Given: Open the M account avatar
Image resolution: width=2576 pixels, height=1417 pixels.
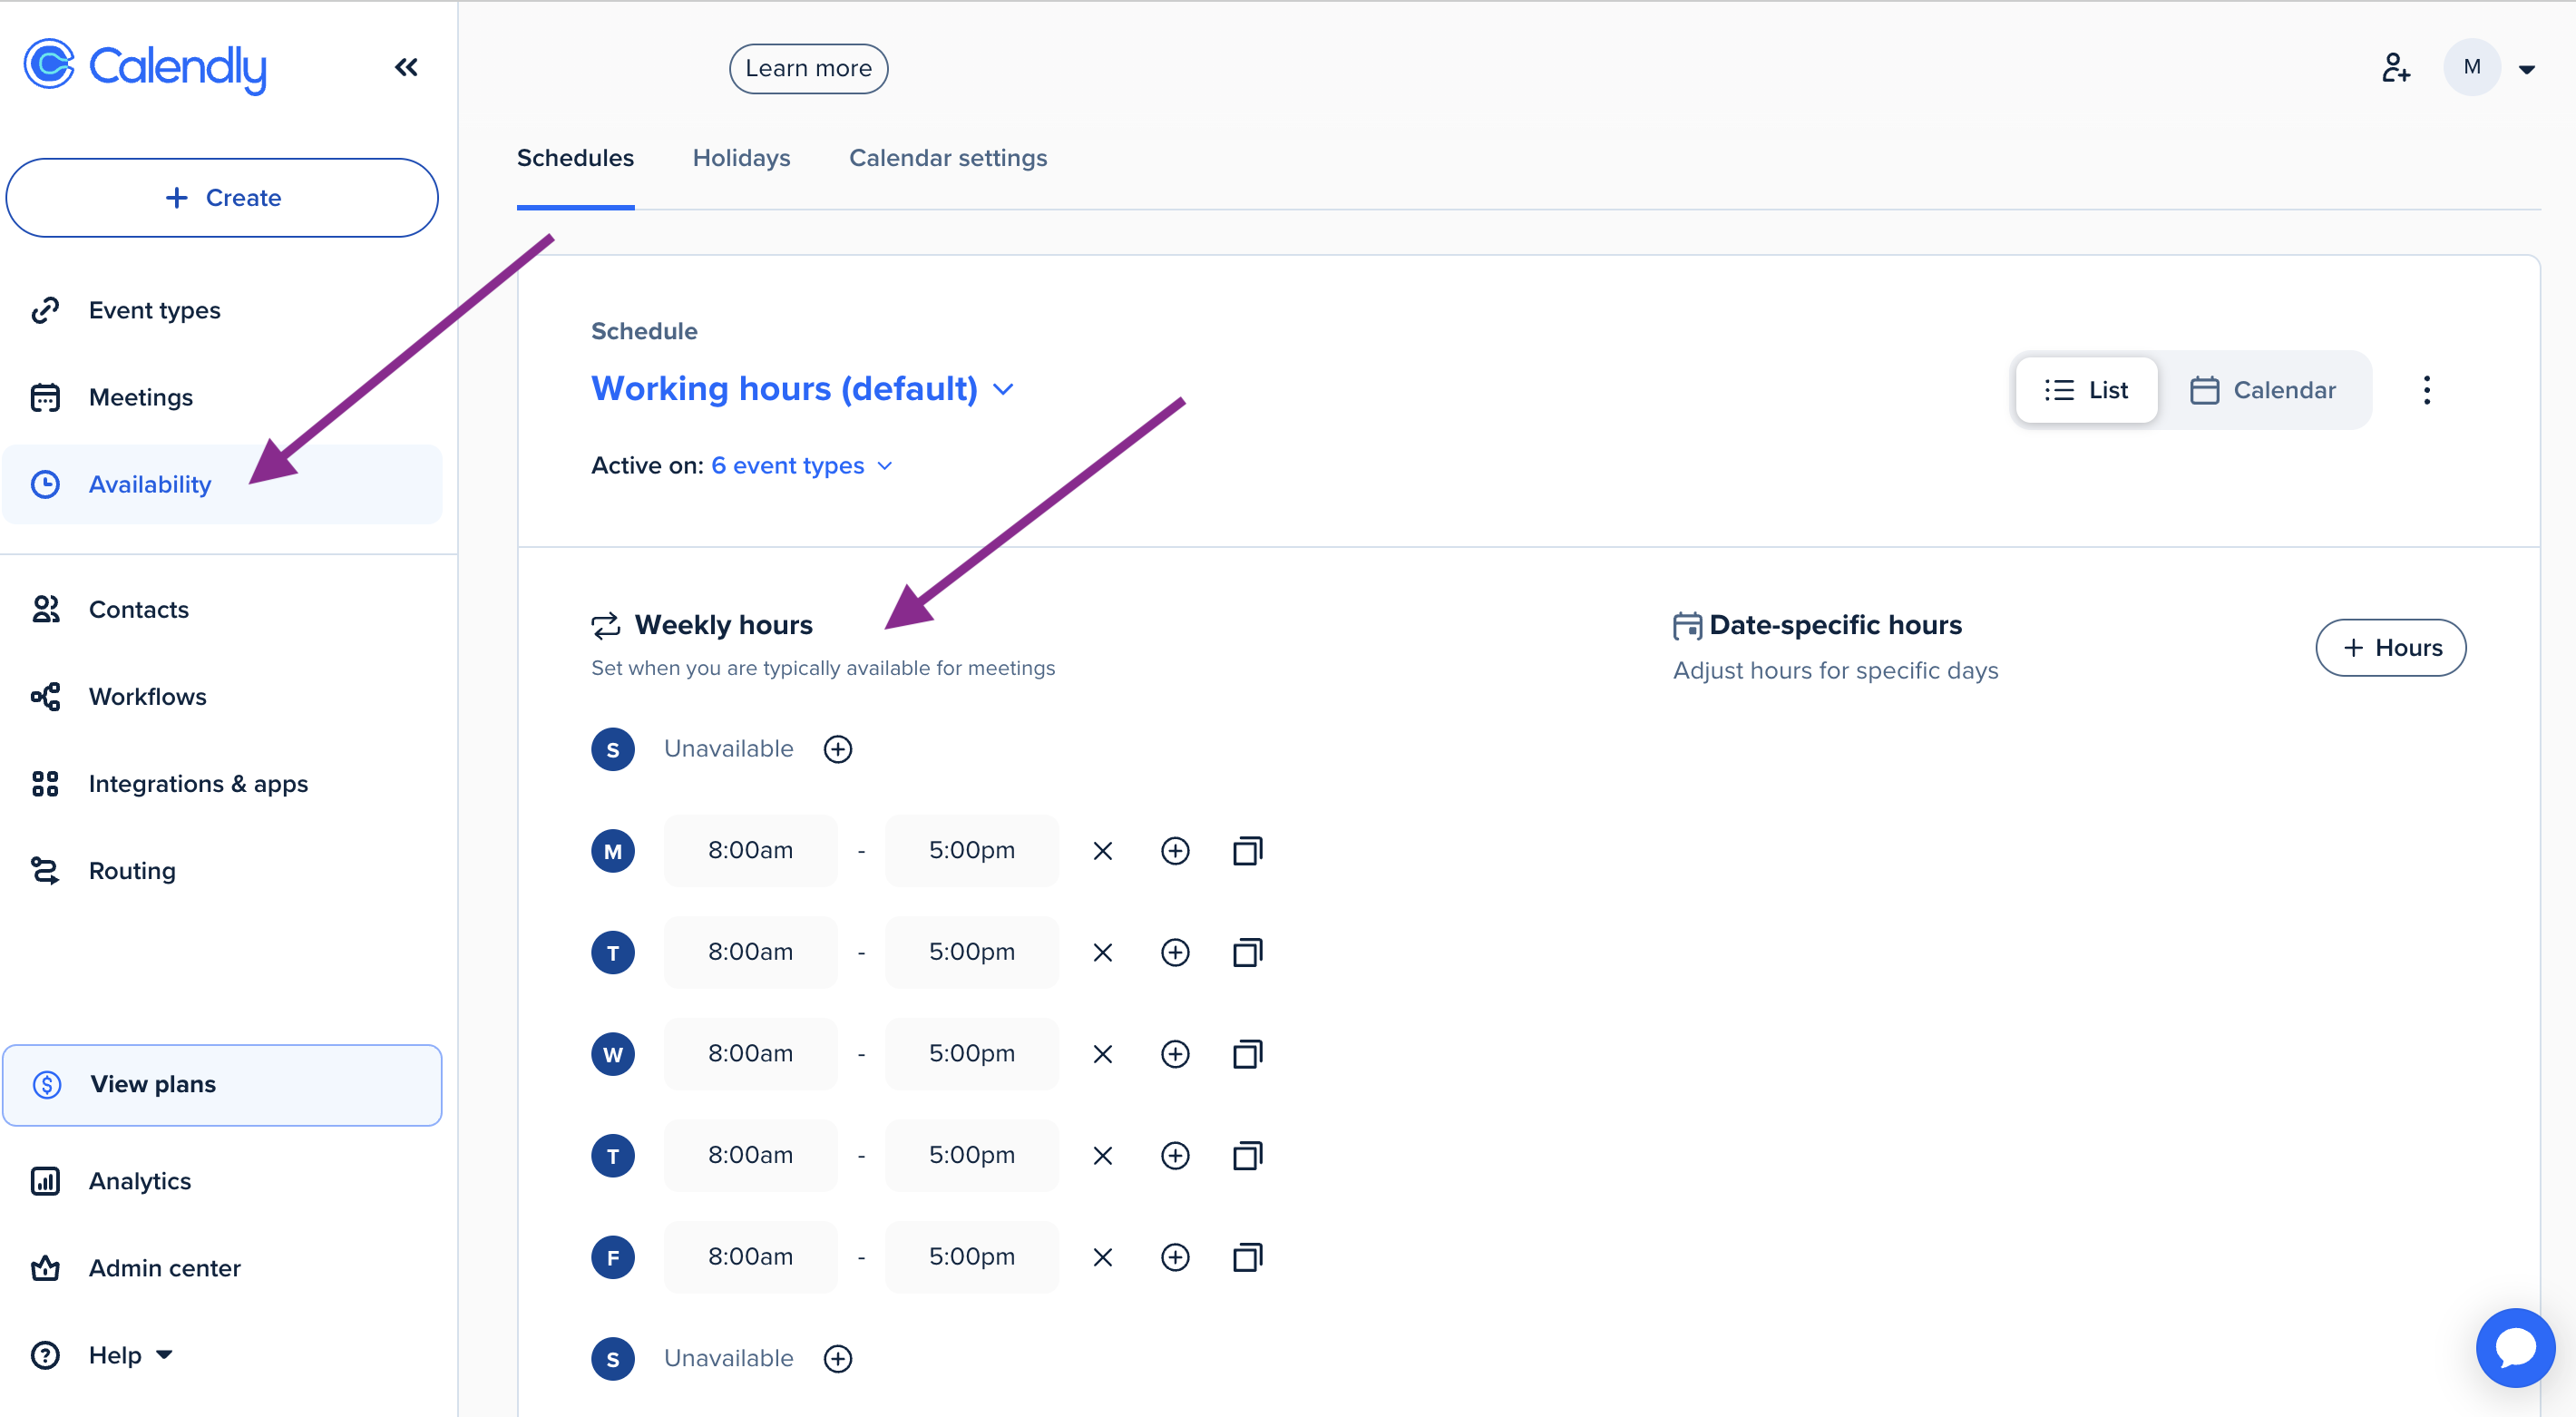Looking at the screenshot, I should (2472, 67).
